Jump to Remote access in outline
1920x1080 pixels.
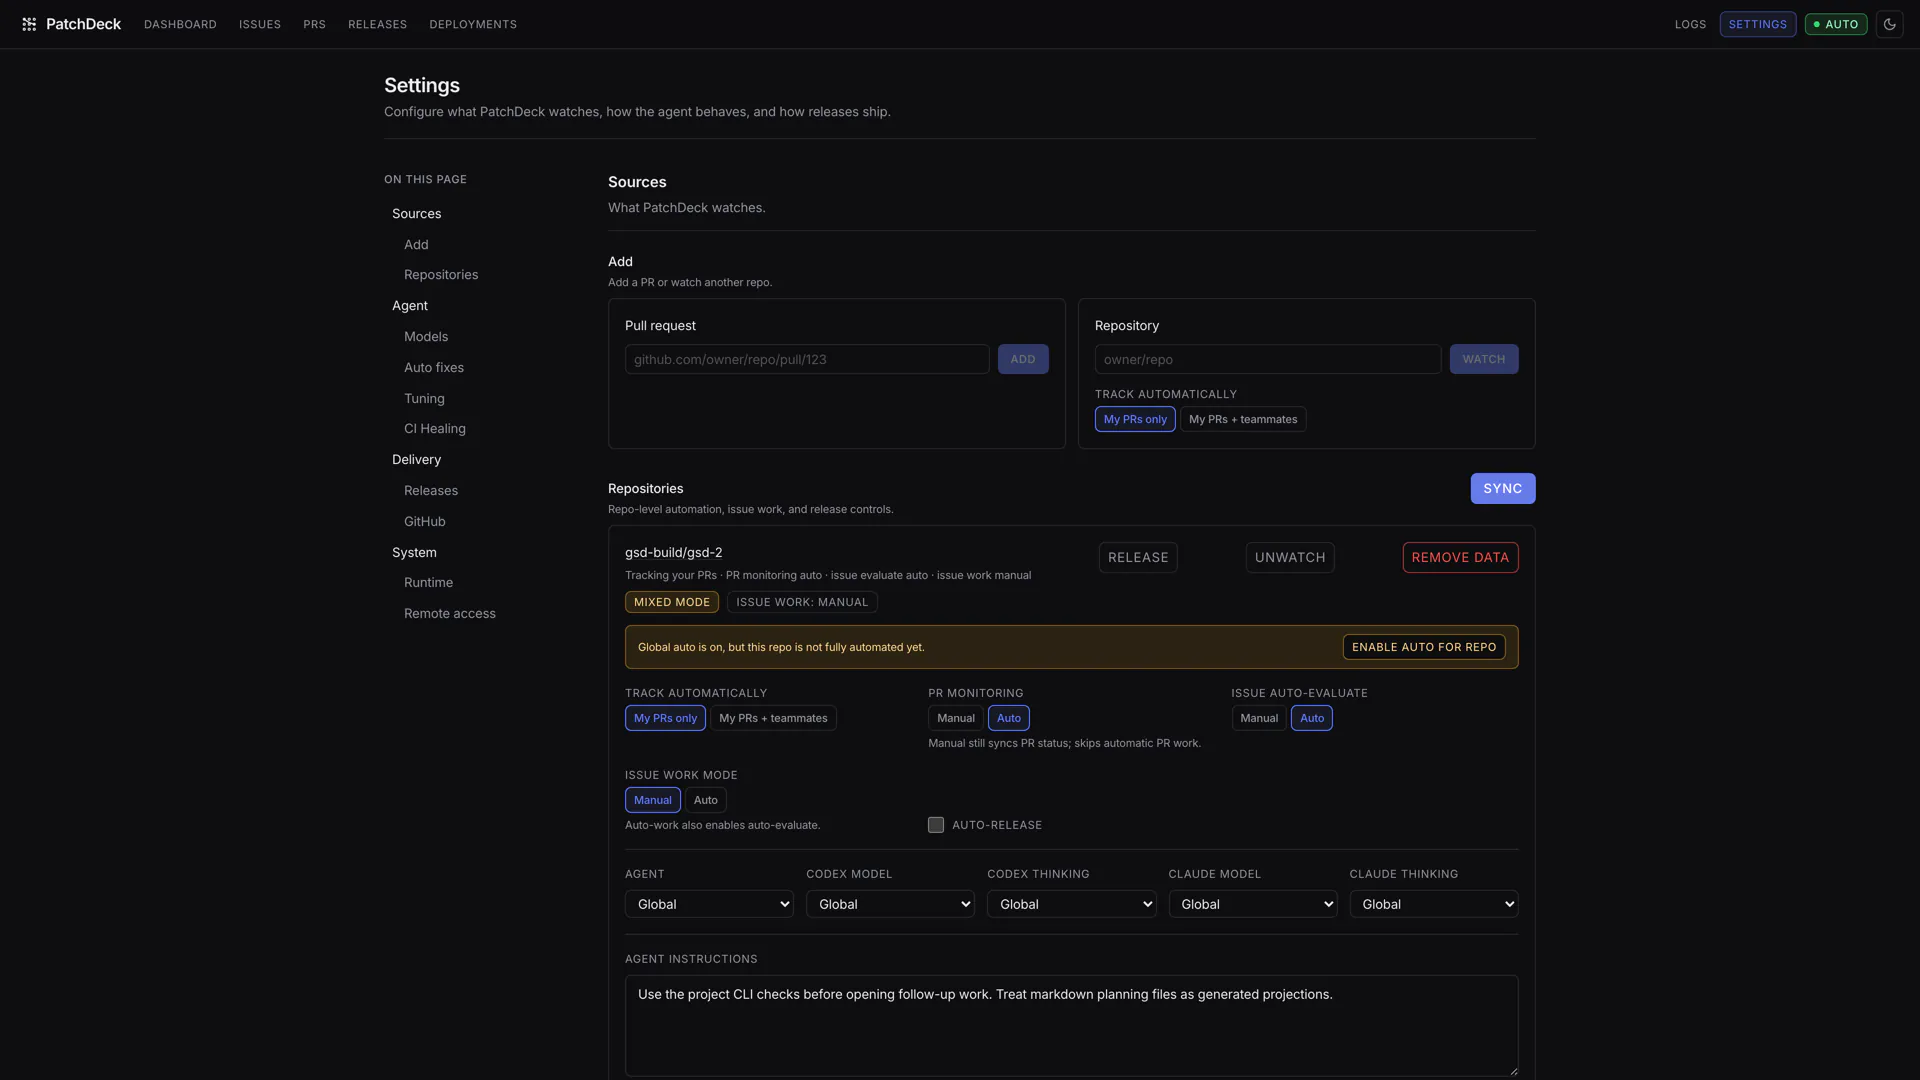[450, 613]
